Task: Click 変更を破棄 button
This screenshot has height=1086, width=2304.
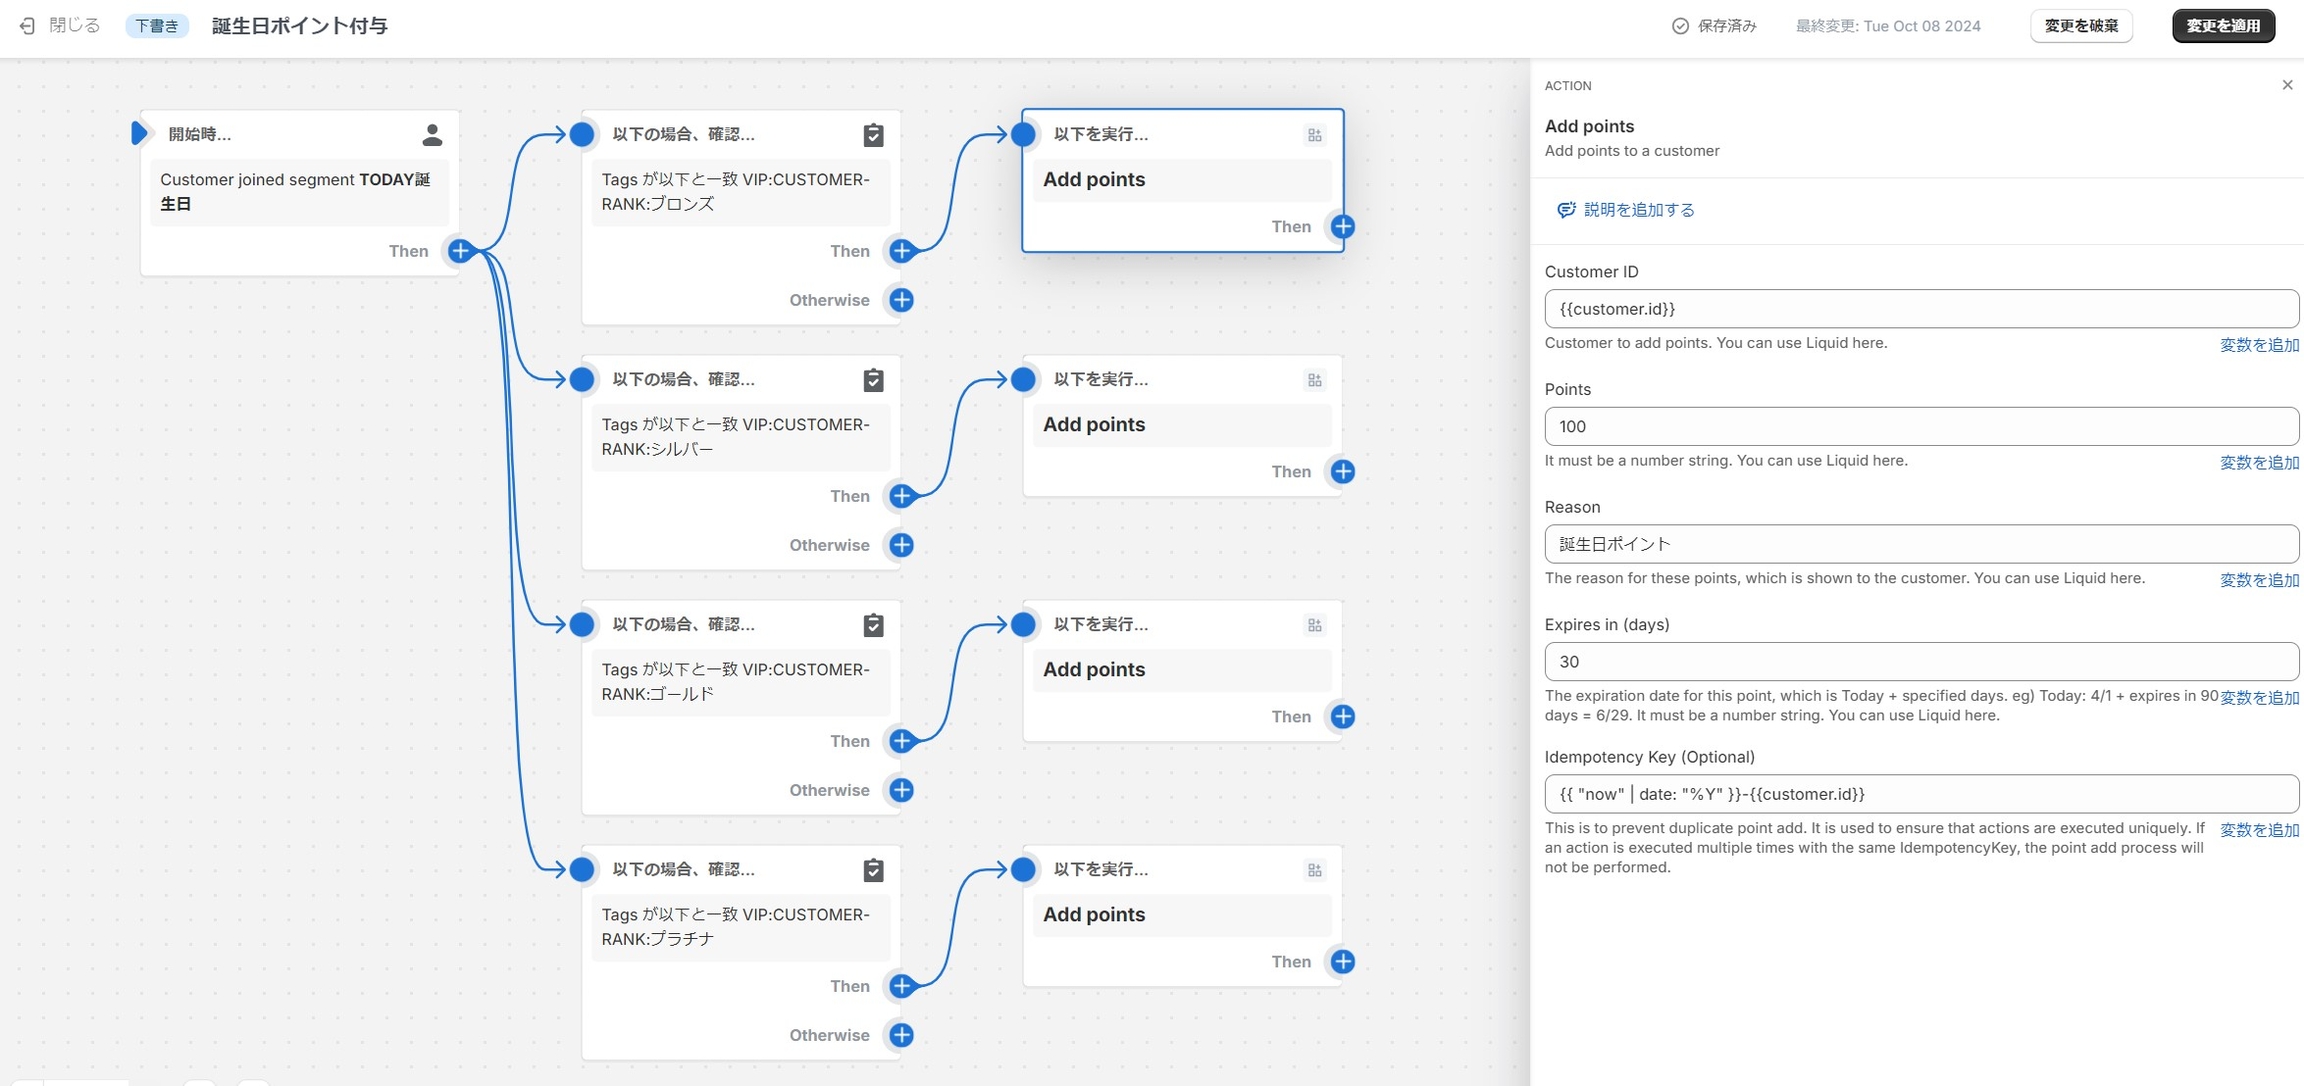Action: [x=2080, y=26]
